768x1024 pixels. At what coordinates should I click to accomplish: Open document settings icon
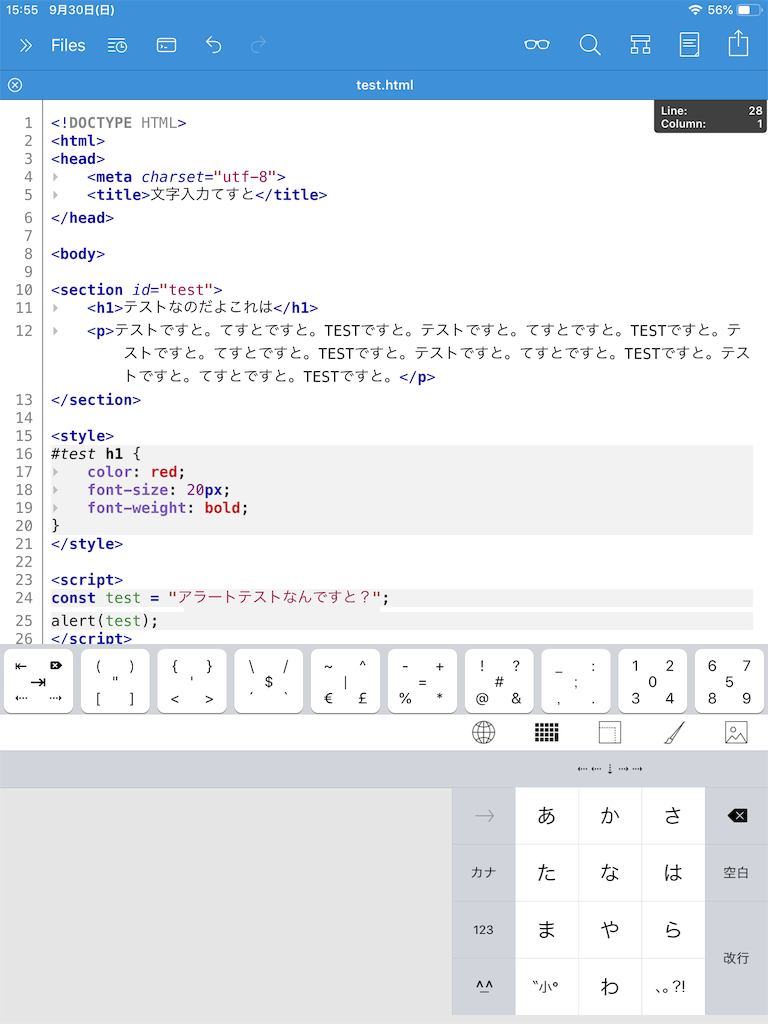689,45
